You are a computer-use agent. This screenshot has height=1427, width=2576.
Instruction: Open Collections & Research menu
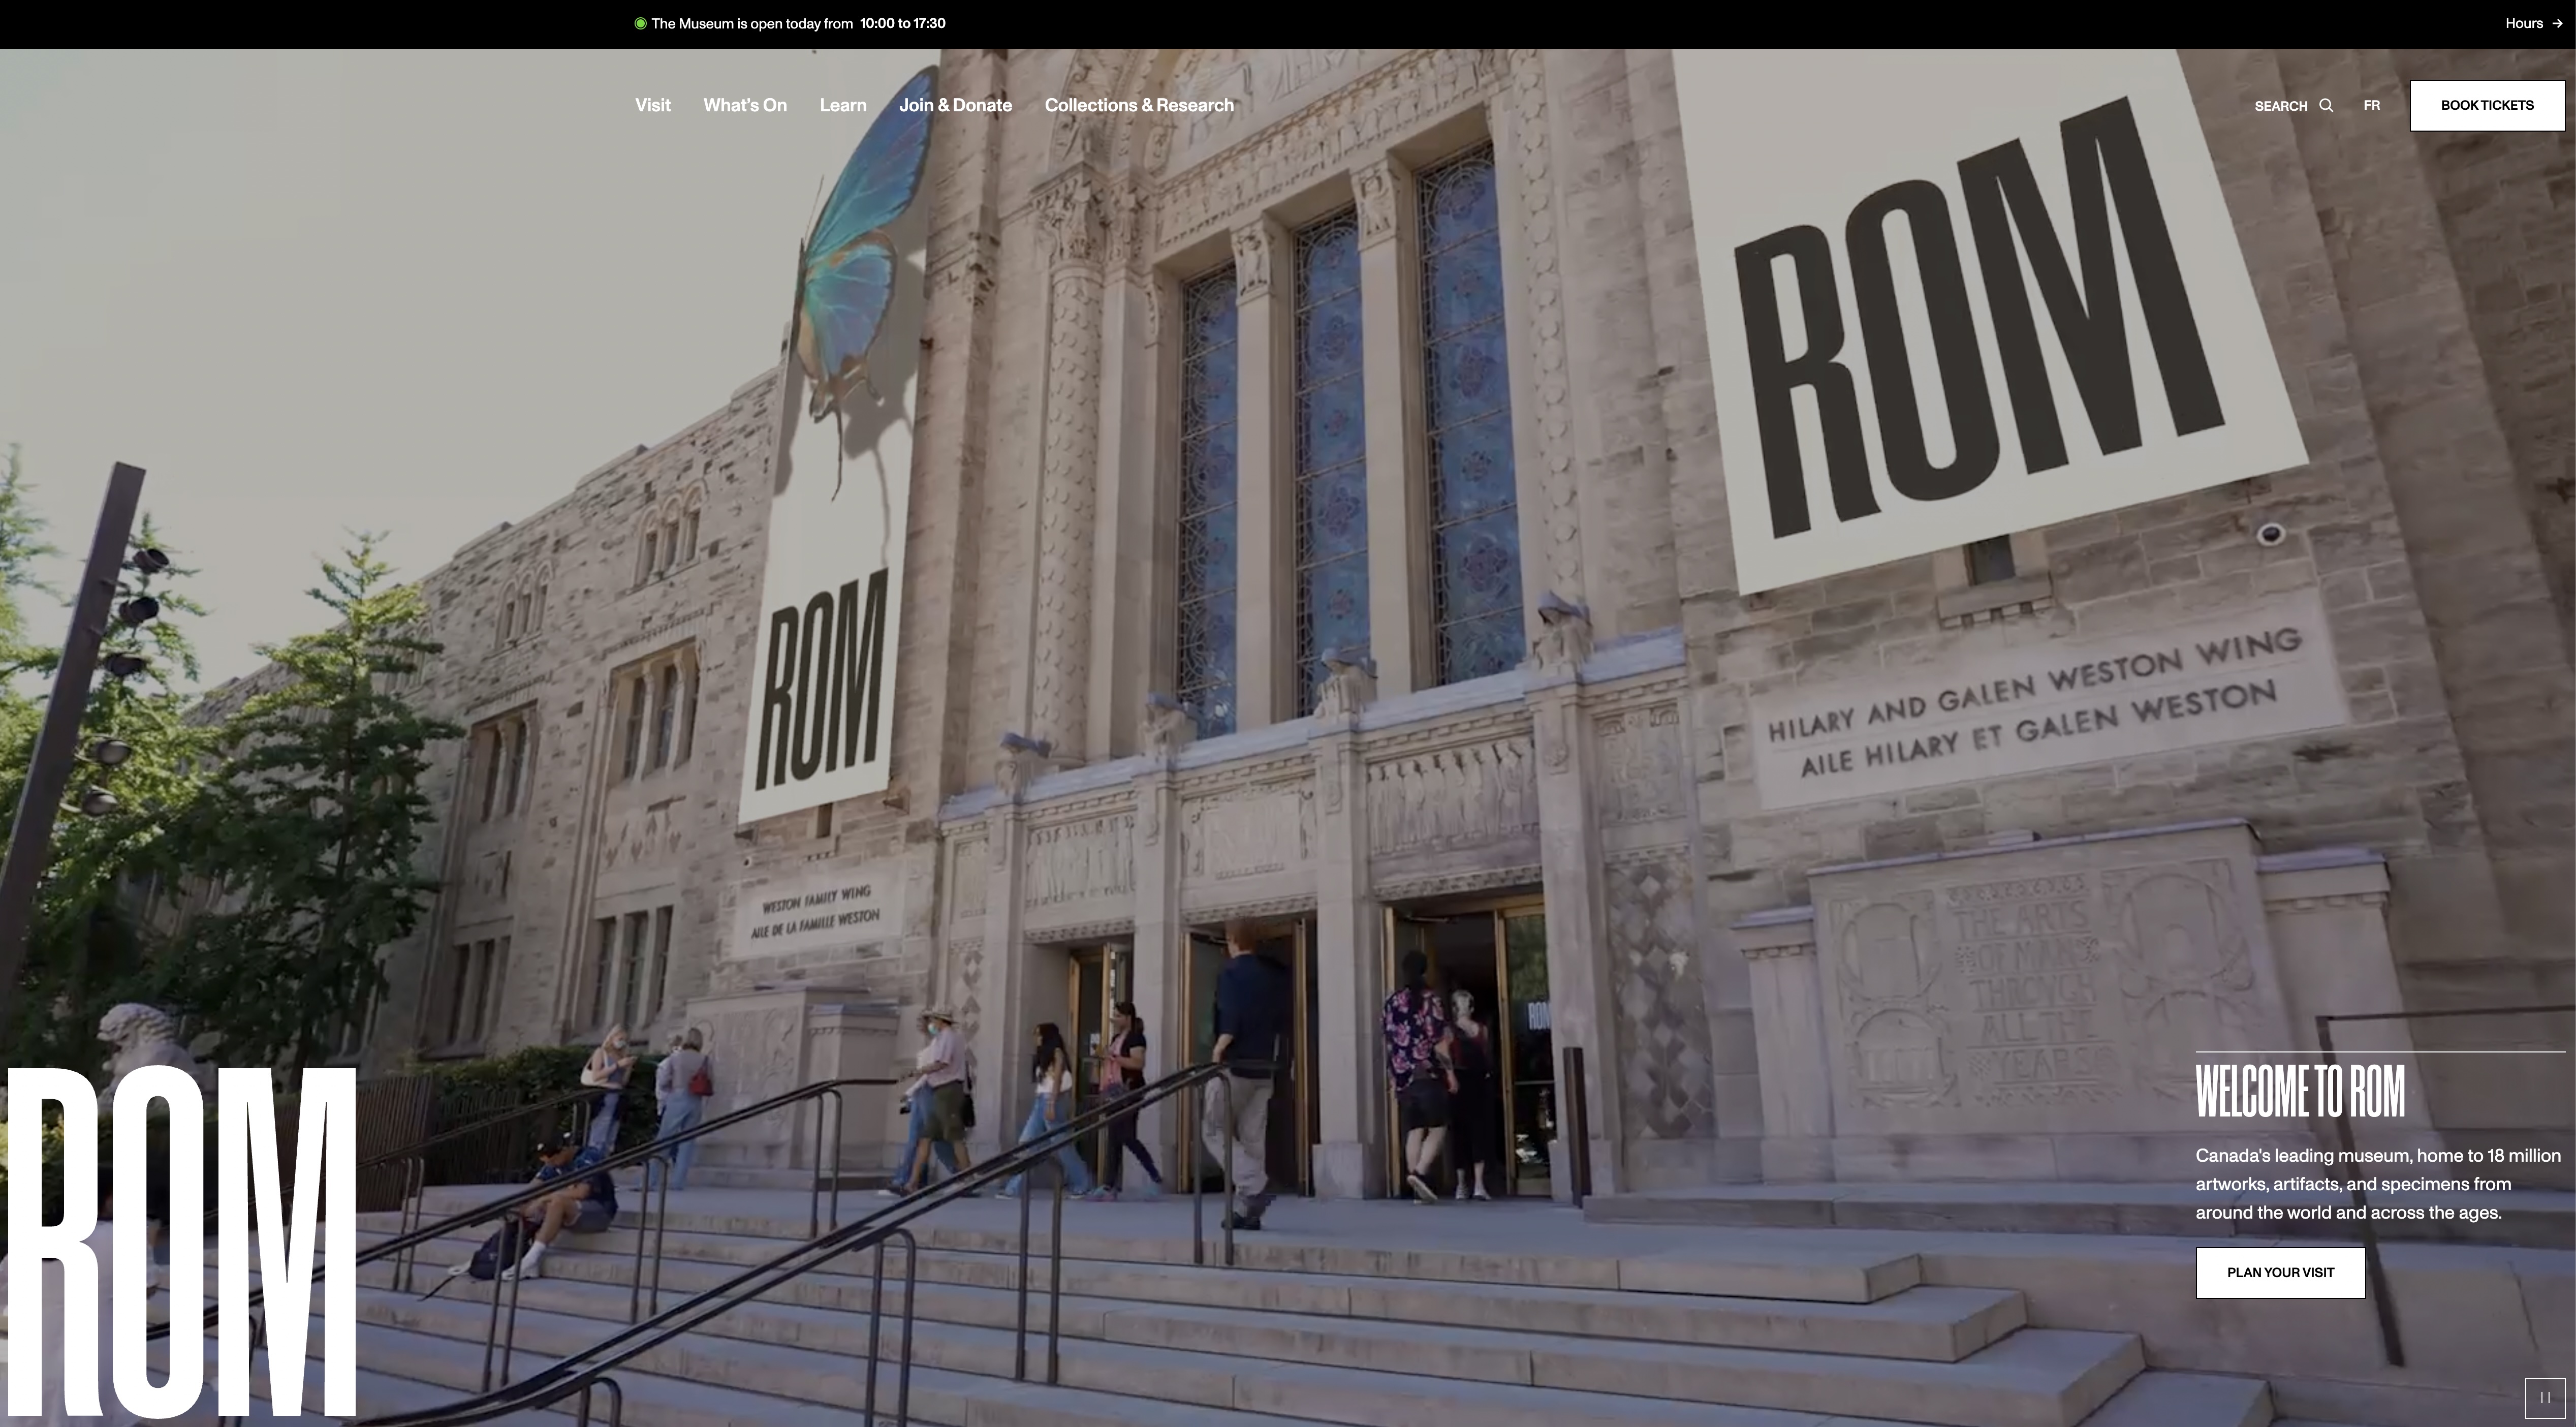pyautogui.click(x=1139, y=105)
